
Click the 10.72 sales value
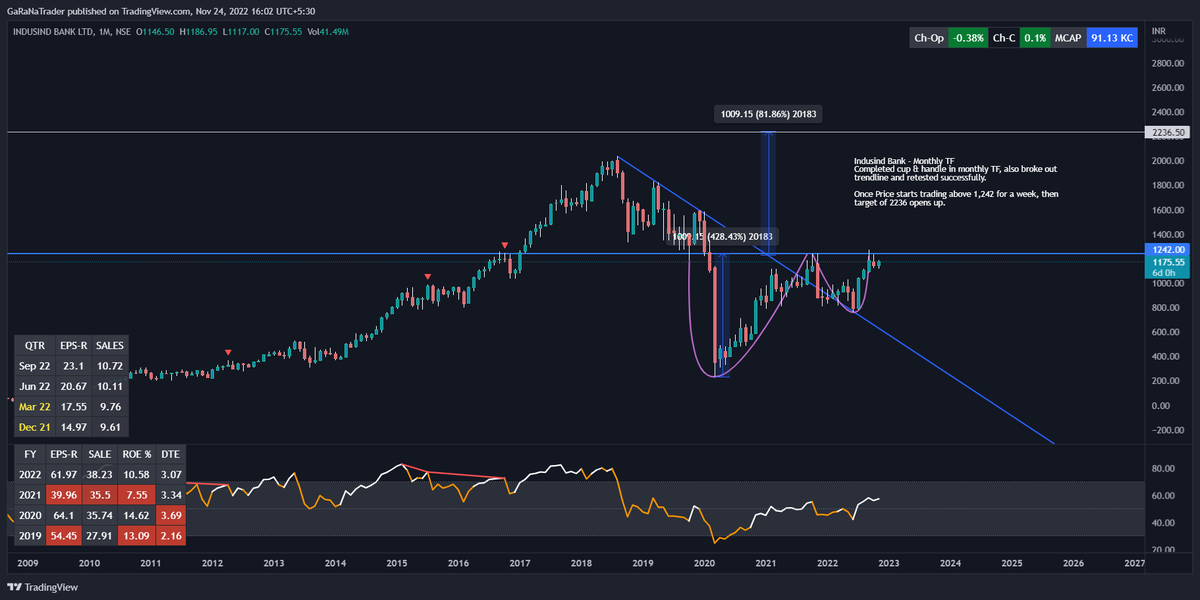click(x=110, y=366)
